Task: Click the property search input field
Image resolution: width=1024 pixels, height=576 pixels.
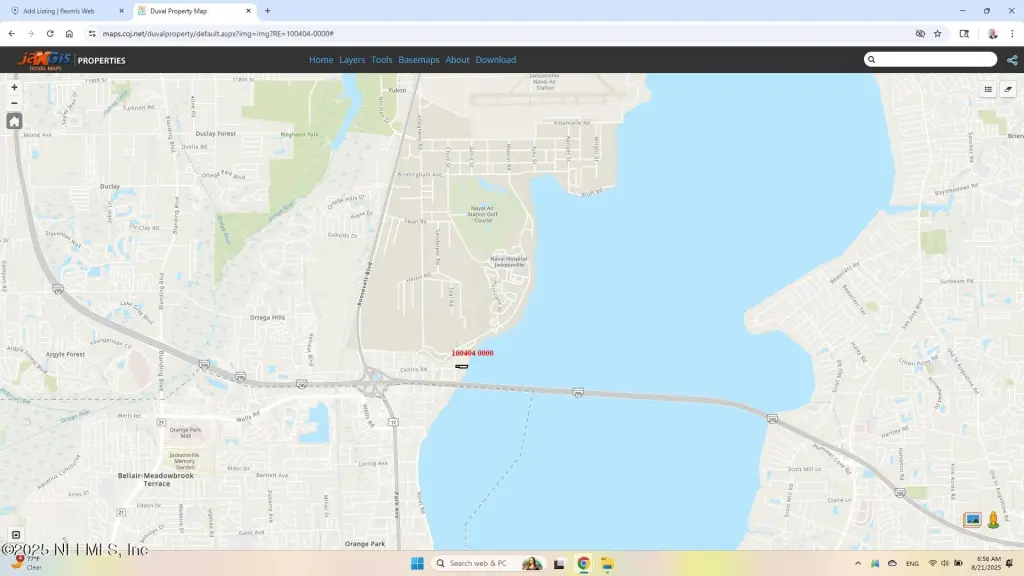Action: [x=935, y=60]
